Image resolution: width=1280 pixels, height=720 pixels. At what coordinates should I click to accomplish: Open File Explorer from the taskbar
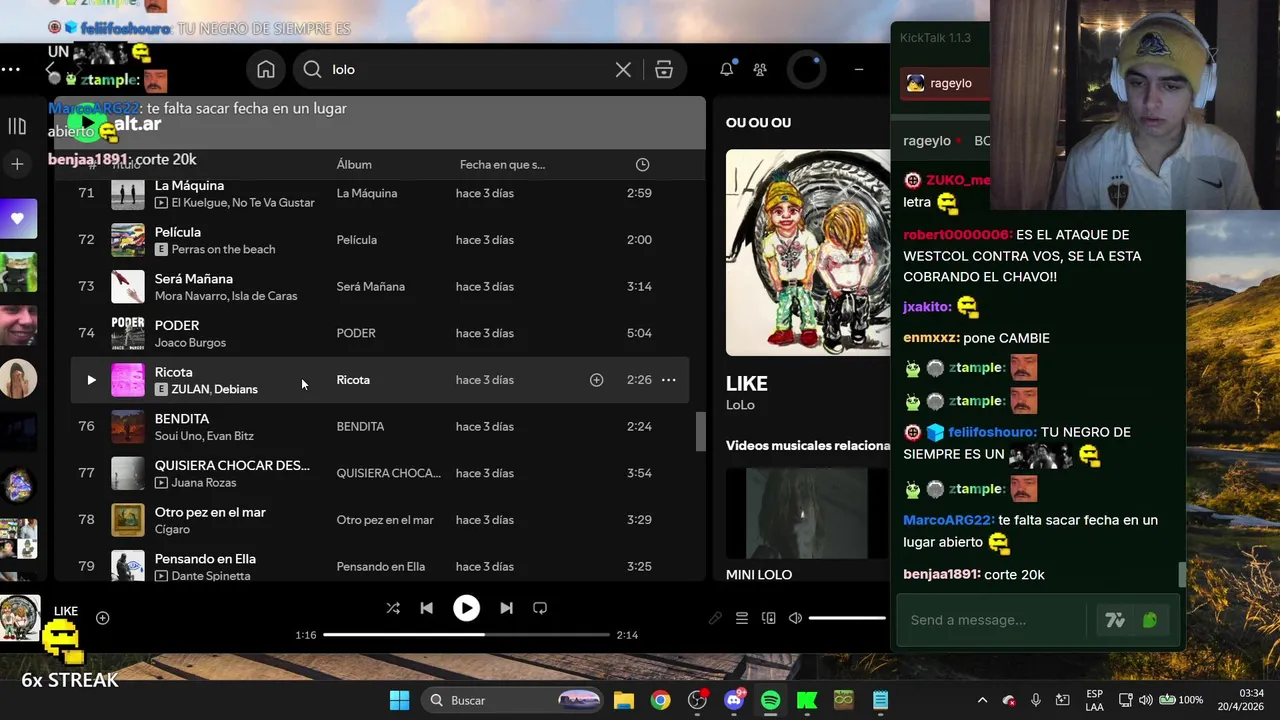tap(623, 700)
